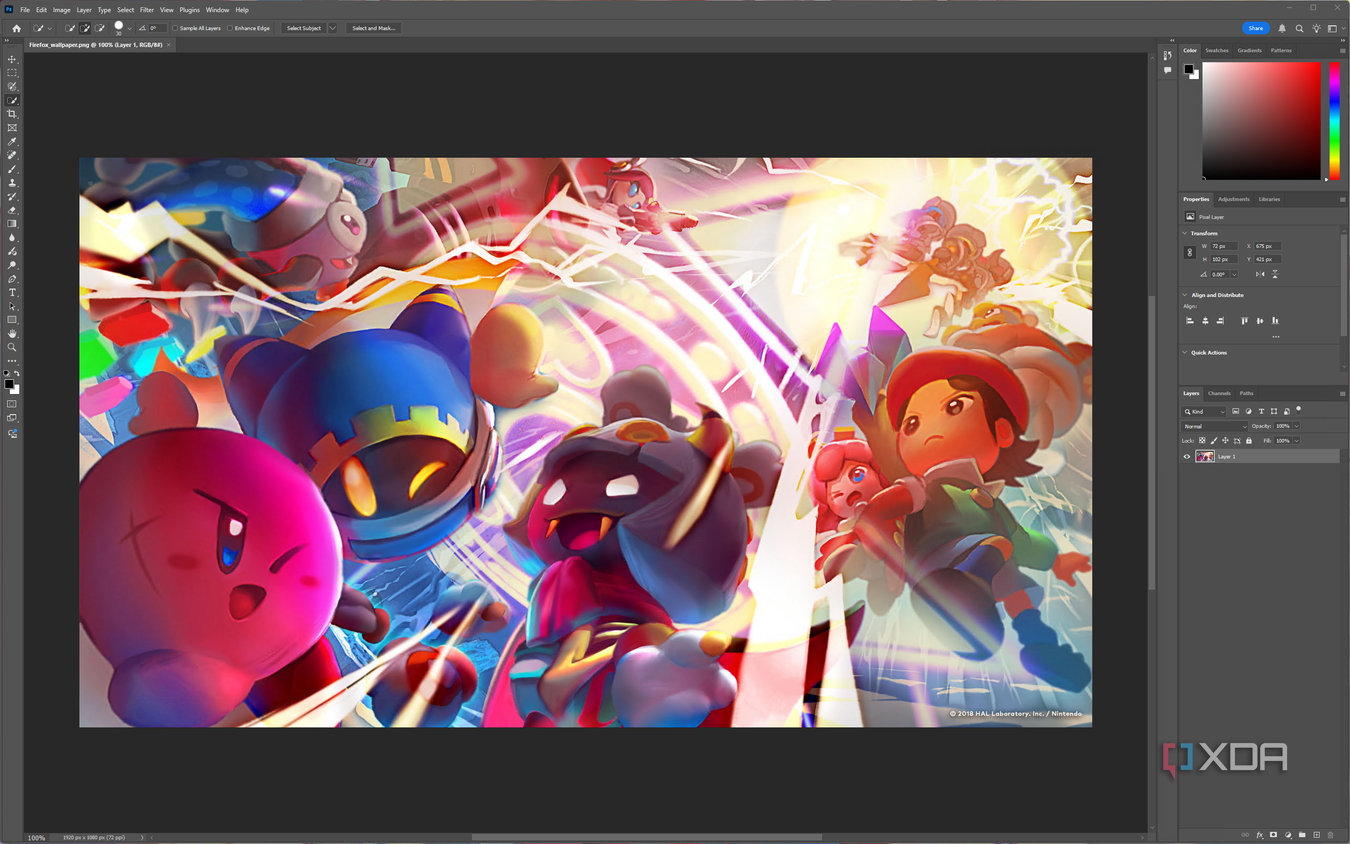Select the Quick Selection tool in toolbox

coord(12,101)
